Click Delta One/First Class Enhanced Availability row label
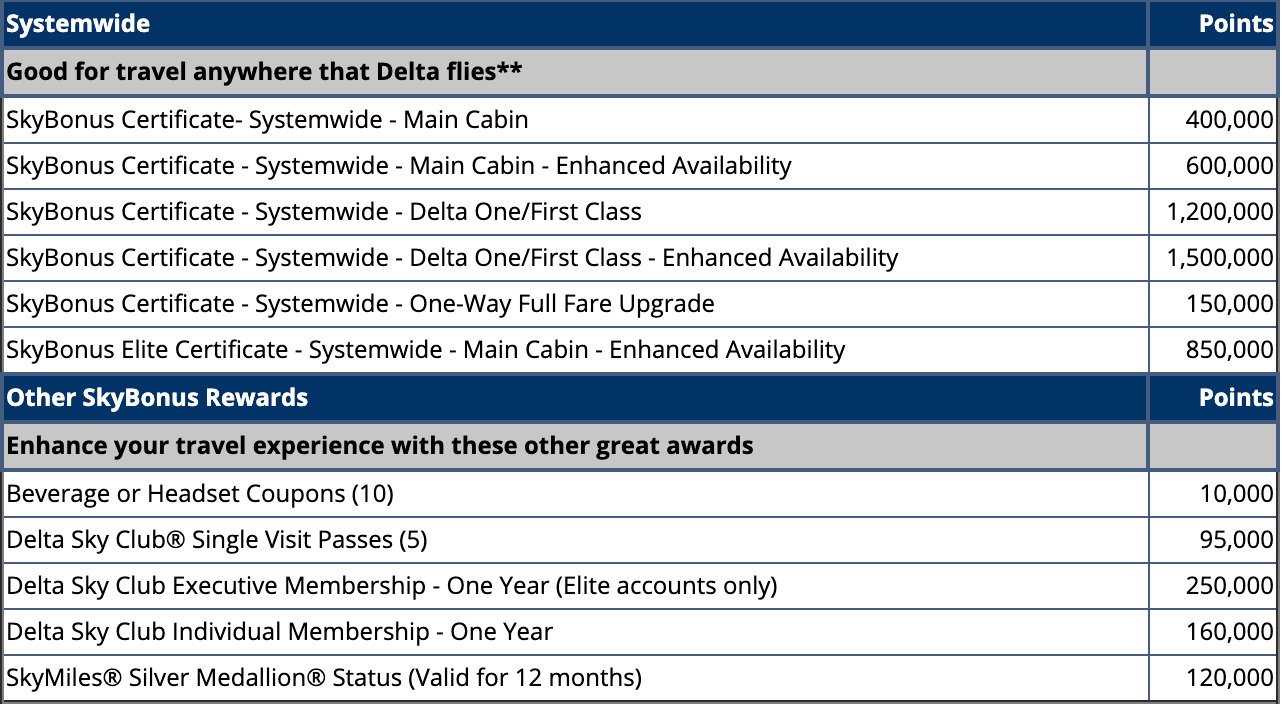 [452, 258]
